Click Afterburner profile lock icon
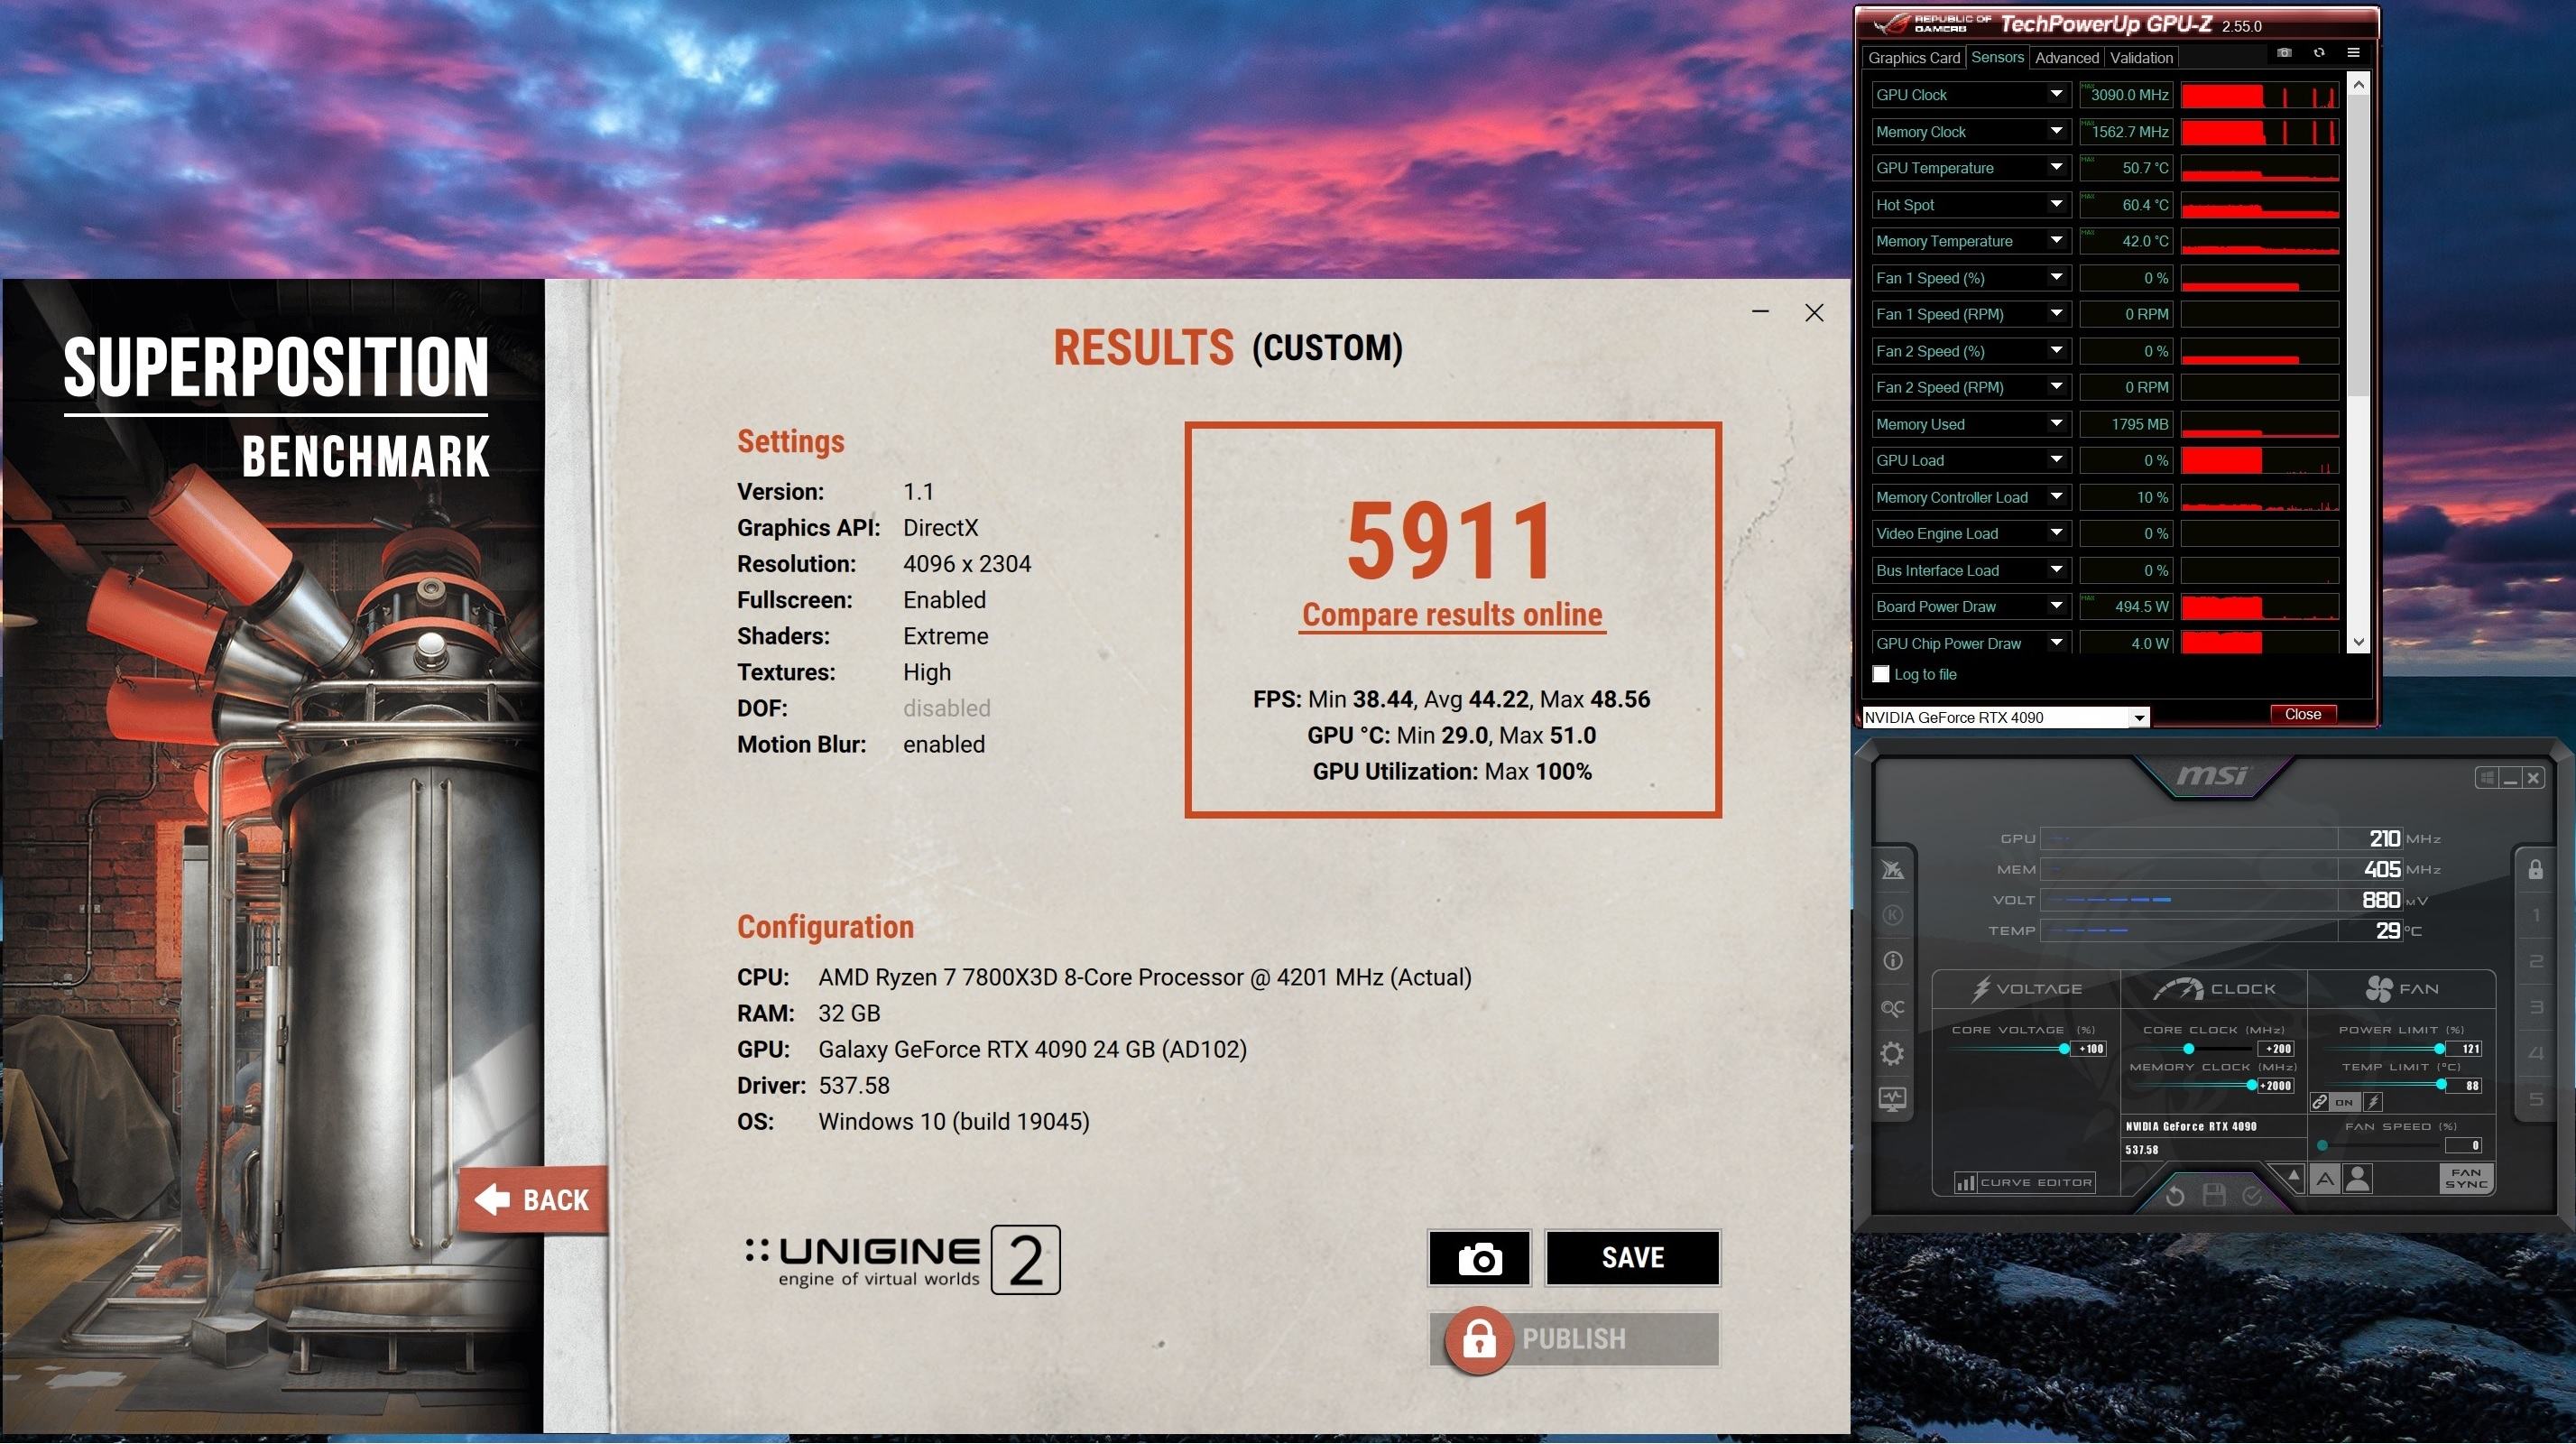The image size is (2576, 1444). pyautogui.click(x=2535, y=869)
